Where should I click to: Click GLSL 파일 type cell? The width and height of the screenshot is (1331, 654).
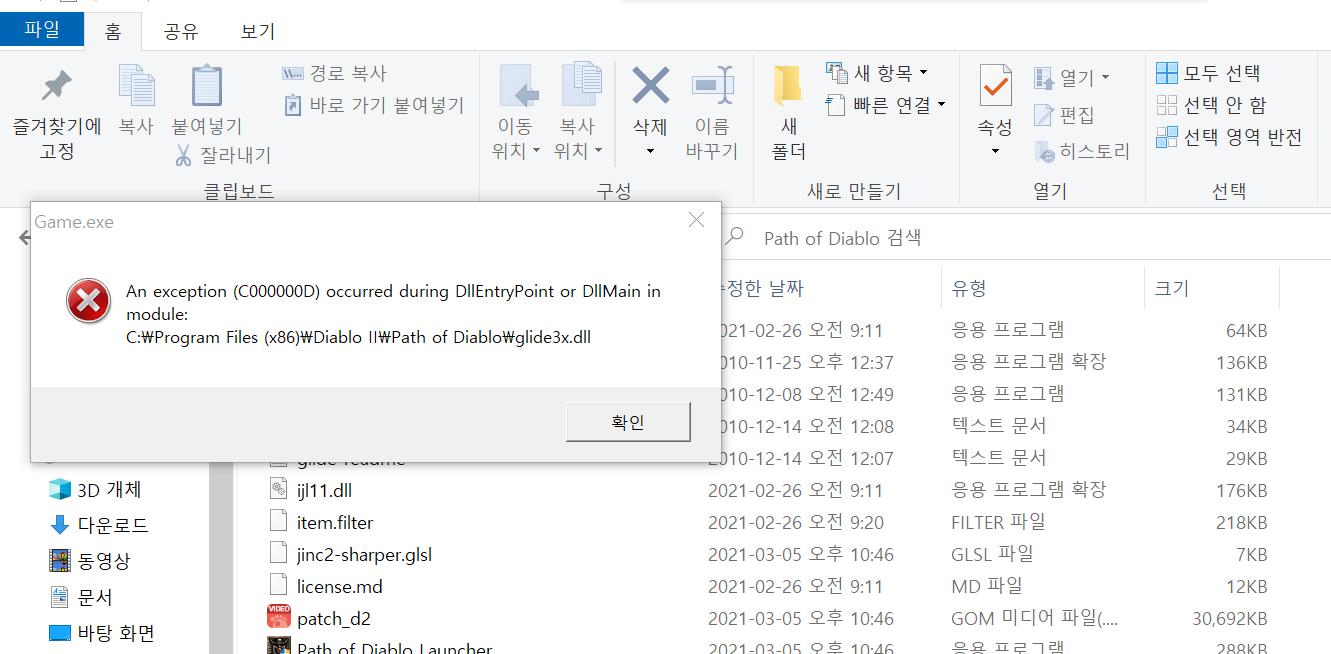pyautogui.click(x=992, y=554)
